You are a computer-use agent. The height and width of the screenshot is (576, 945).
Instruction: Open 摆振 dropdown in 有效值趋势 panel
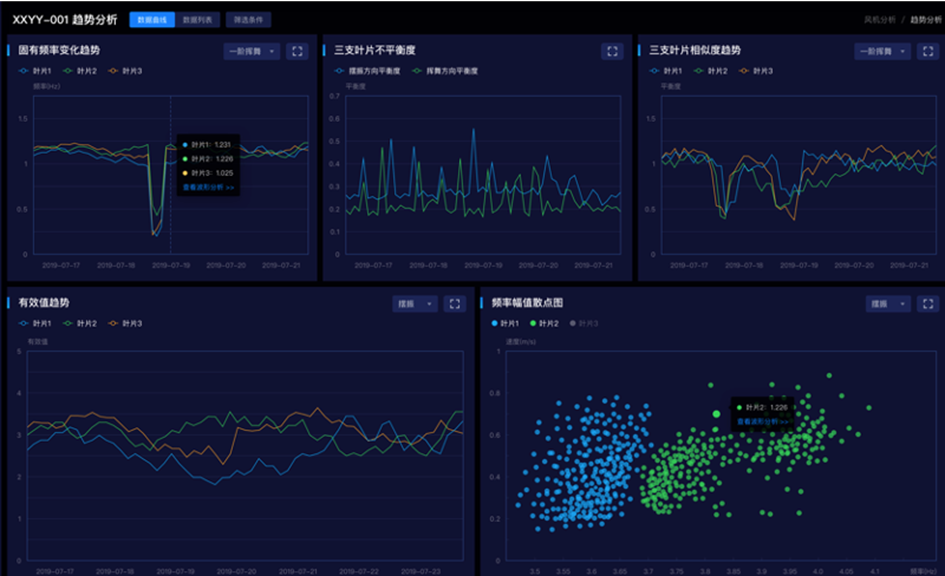point(415,304)
